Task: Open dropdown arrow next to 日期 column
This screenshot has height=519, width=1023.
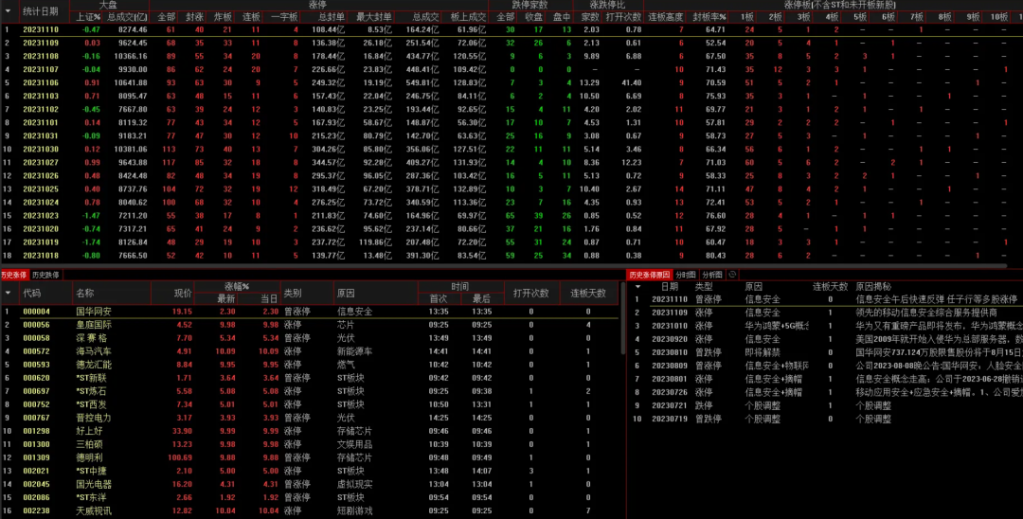Action: [x=637, y=286]
